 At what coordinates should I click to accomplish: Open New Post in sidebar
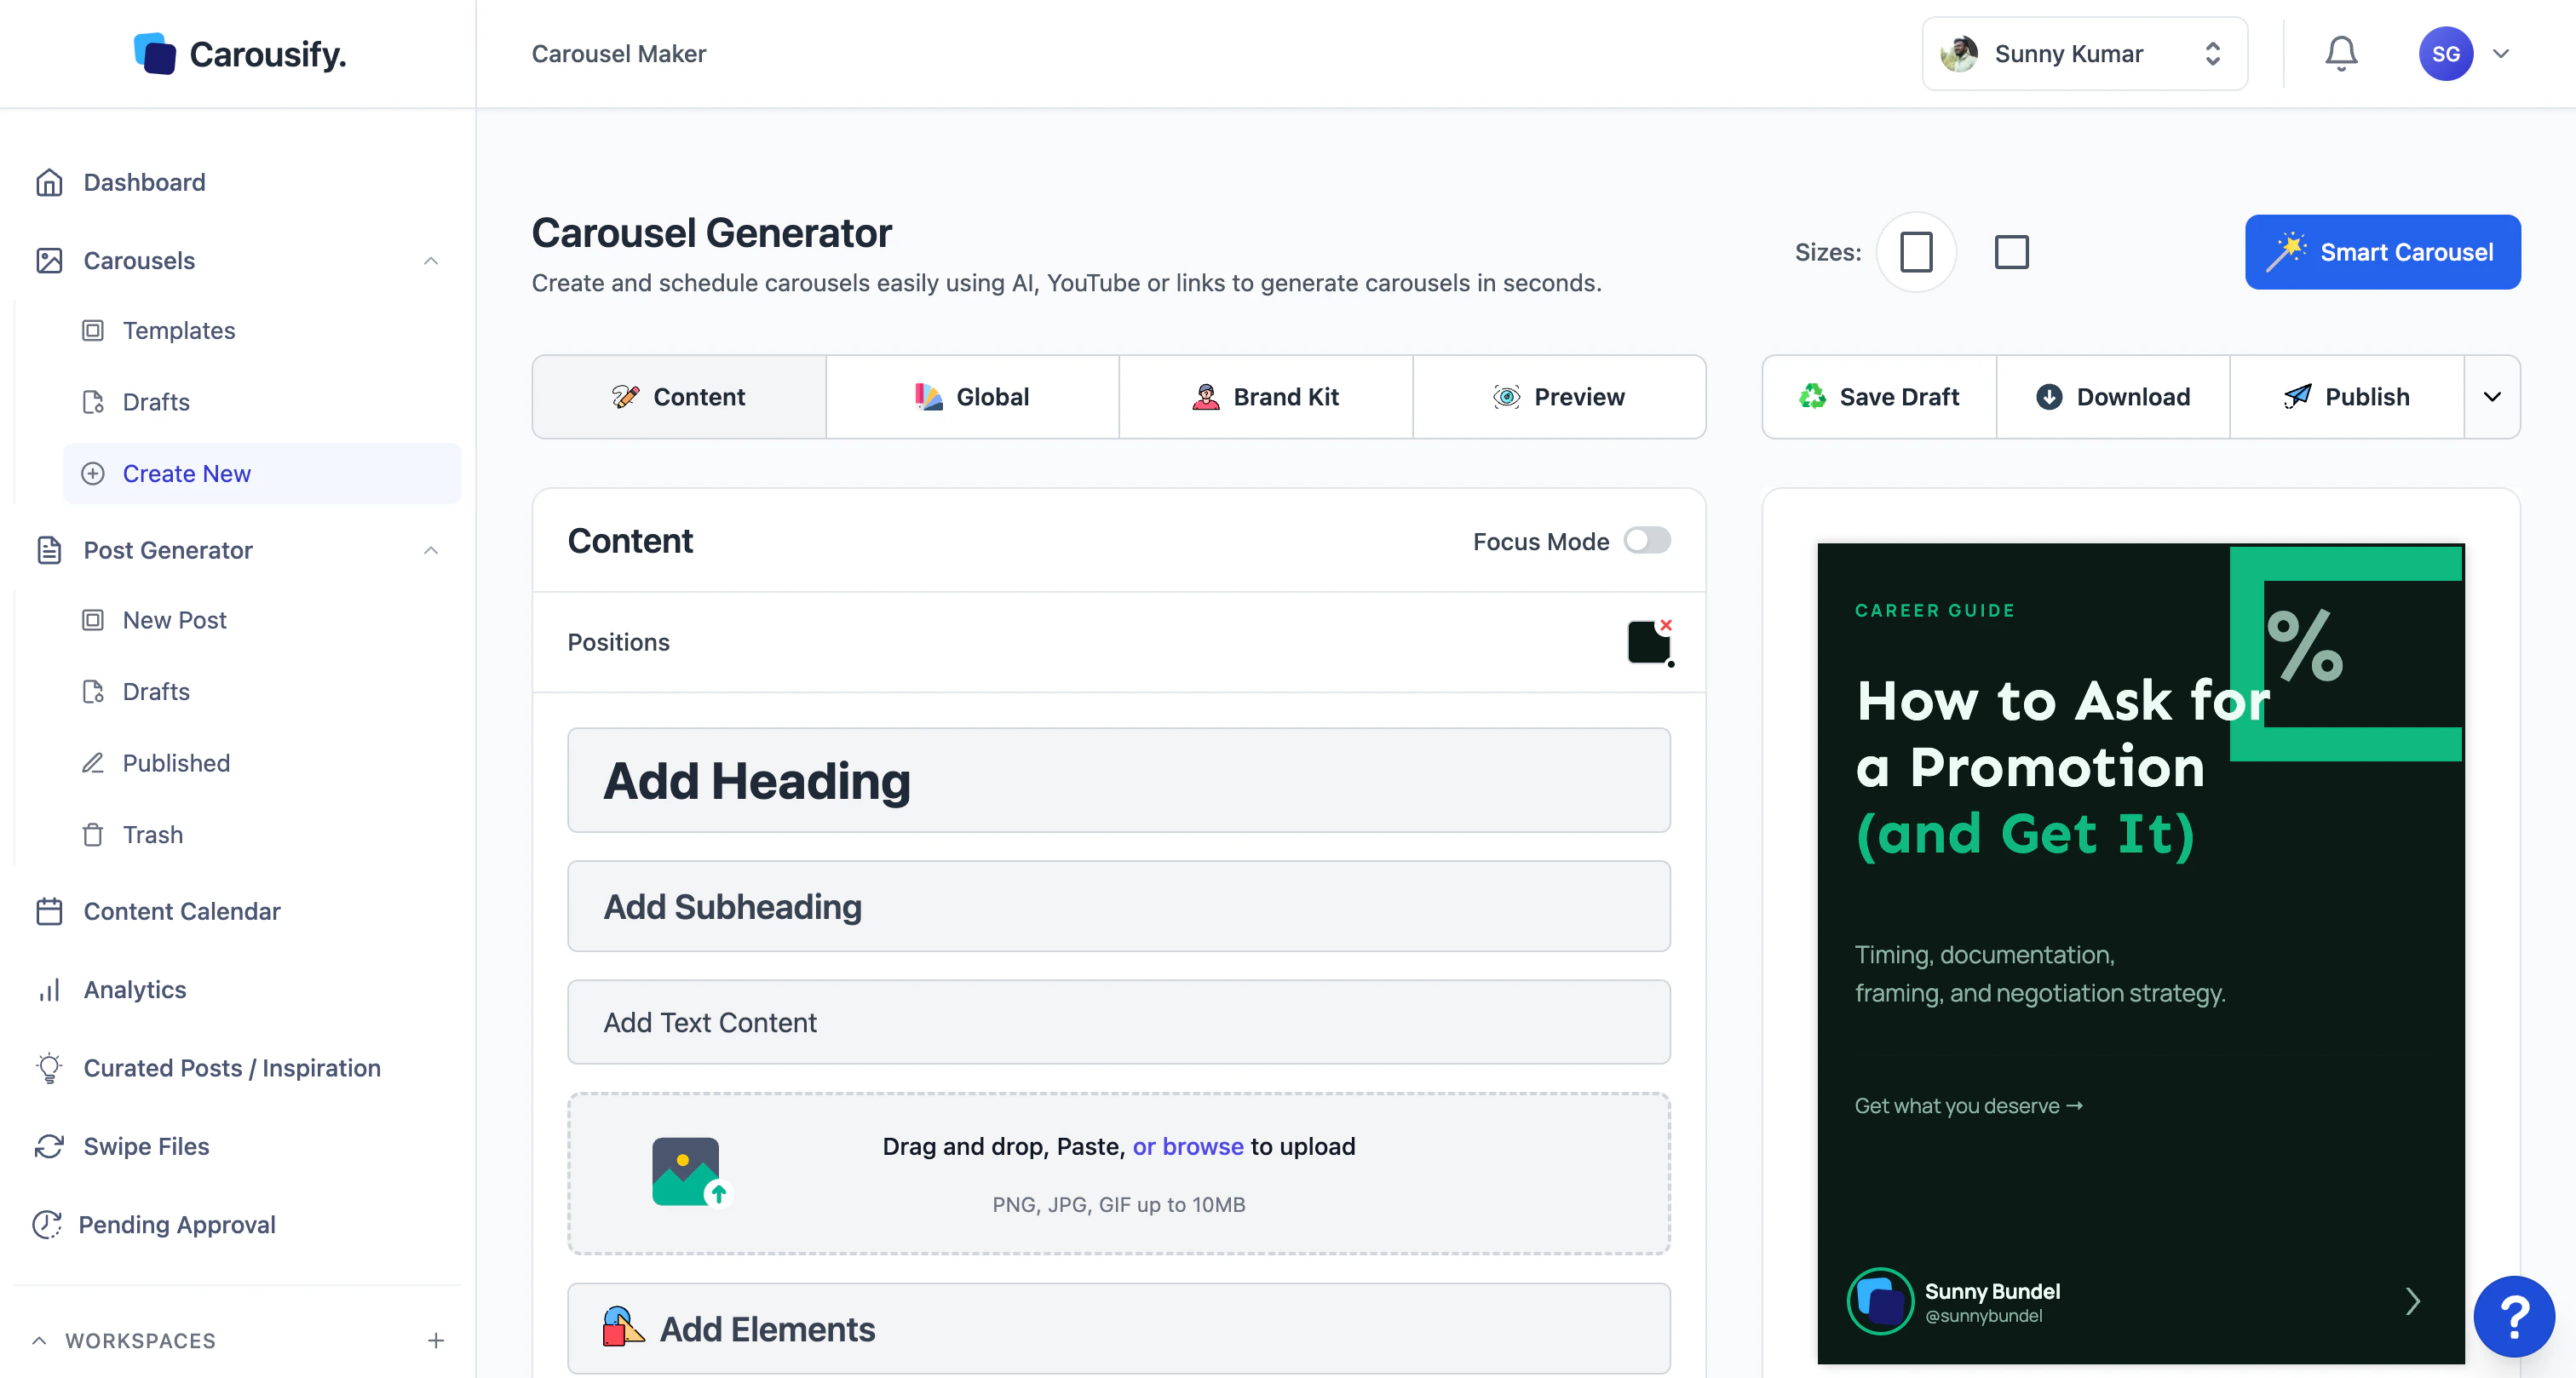(x=262, y=620)
